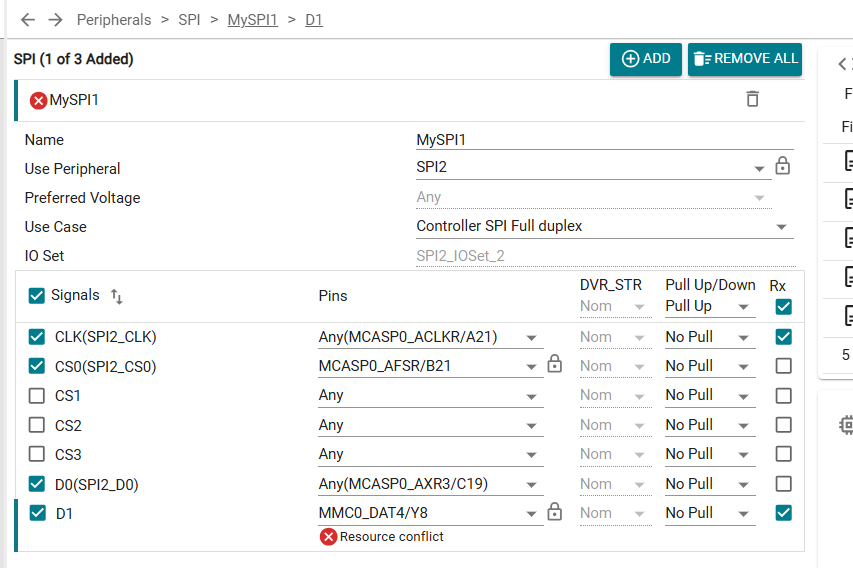Image resolution: width=853 pixels, height=568 pixels.
Task: Toggle the lock next to MMC0_DAT4/Y8 pin
Action: coord(554,511)
